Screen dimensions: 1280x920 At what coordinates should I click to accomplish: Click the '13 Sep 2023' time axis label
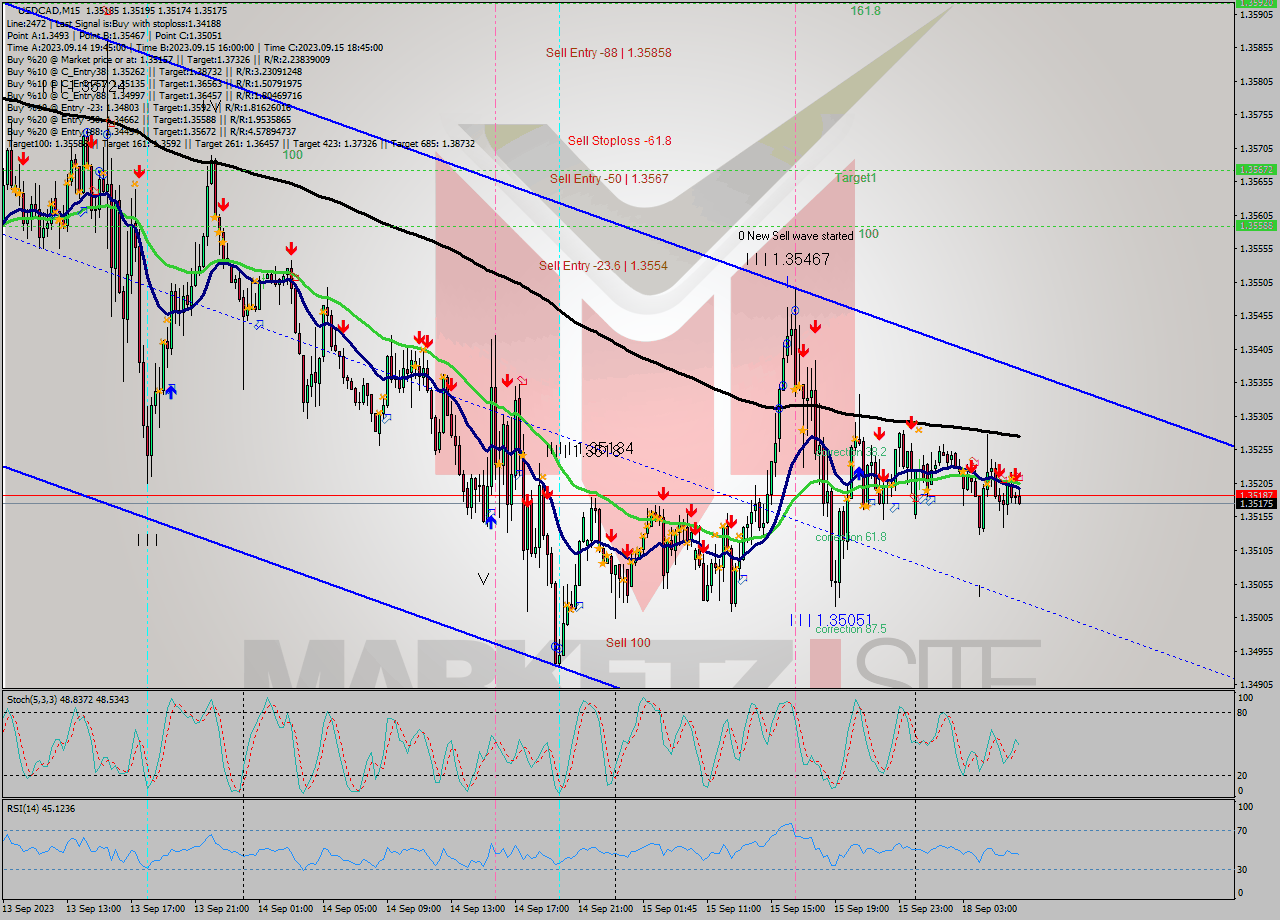(x=30, y=909)
